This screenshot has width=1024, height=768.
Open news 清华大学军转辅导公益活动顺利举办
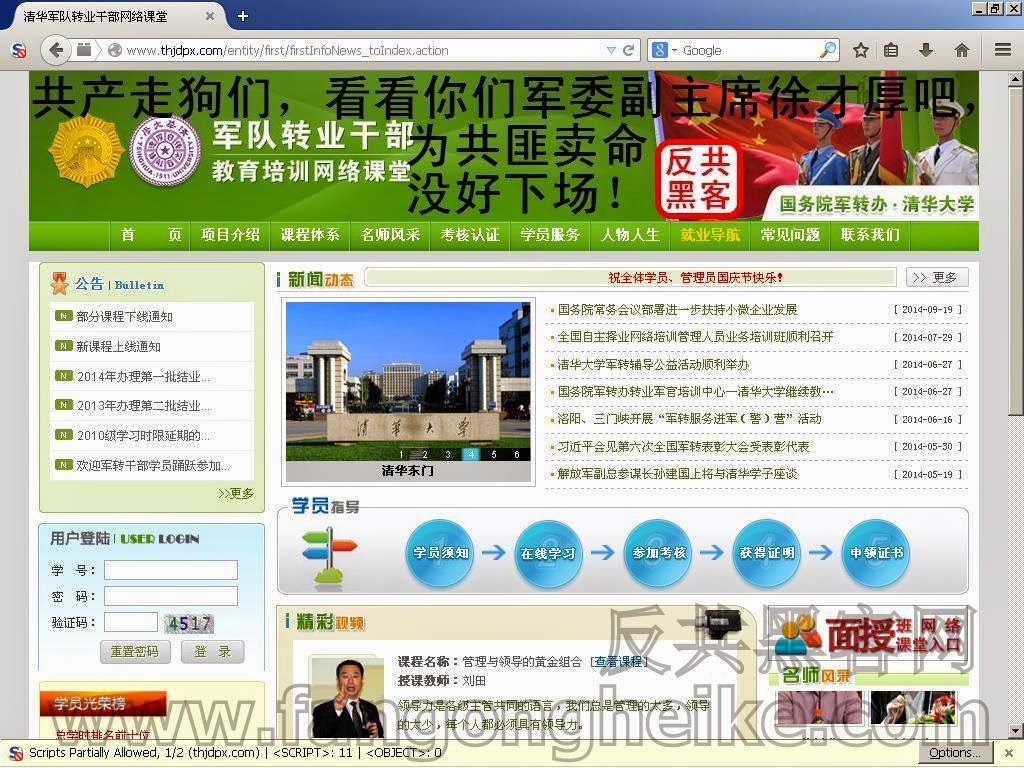click(653, 364)
